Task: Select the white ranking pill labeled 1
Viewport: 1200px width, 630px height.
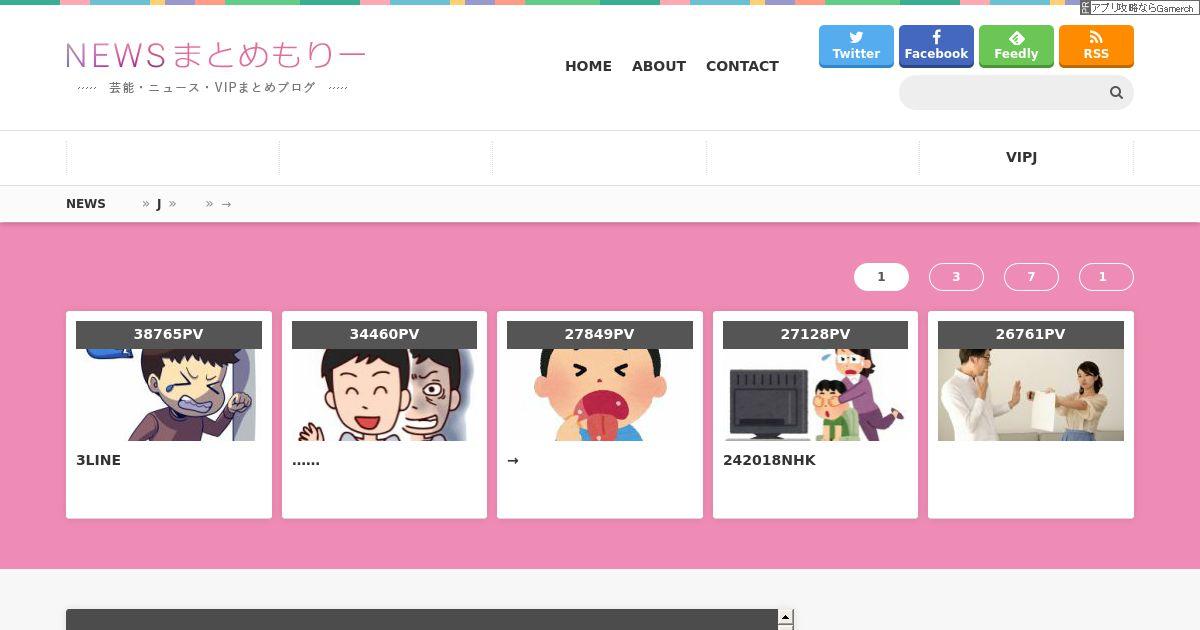Action: (x=881, y=277)
